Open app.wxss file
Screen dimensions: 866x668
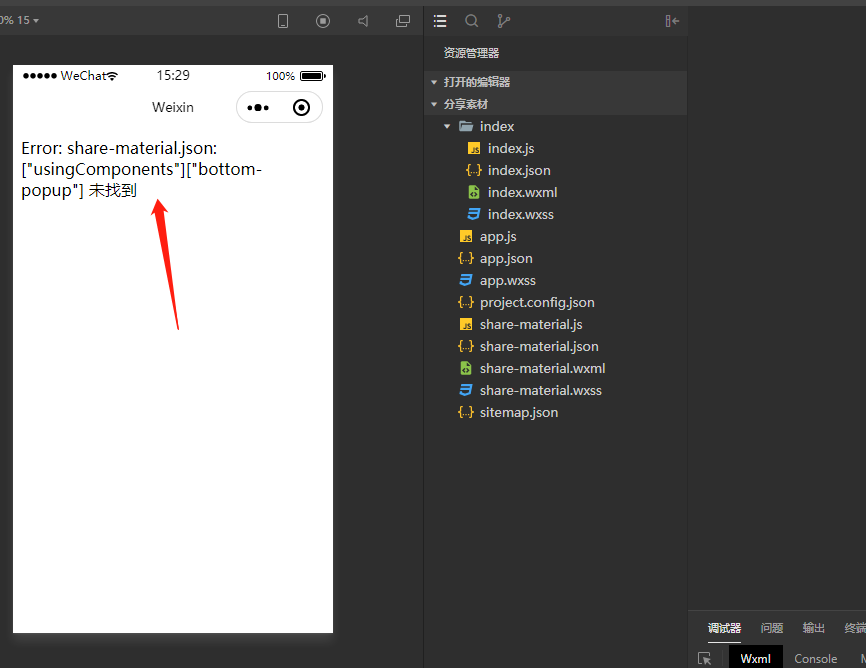click(x=555, y=280)
